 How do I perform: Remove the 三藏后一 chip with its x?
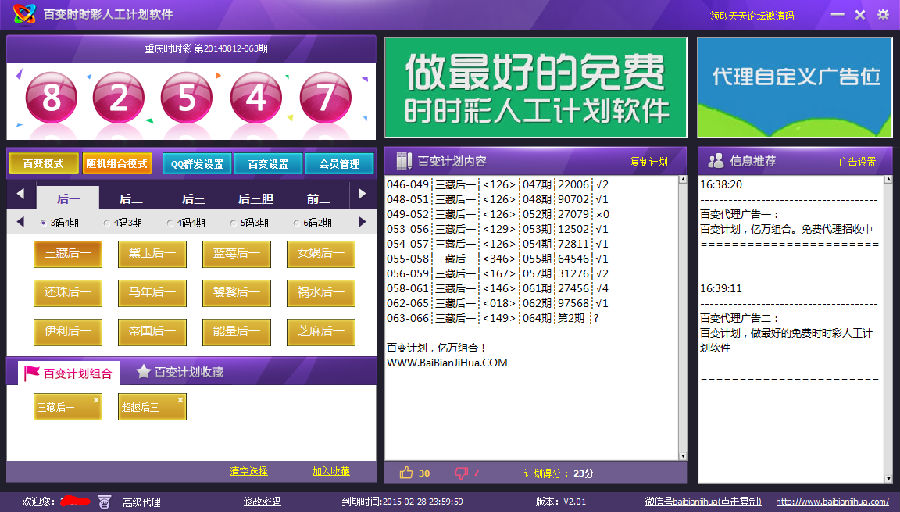[x=96, y=400]
